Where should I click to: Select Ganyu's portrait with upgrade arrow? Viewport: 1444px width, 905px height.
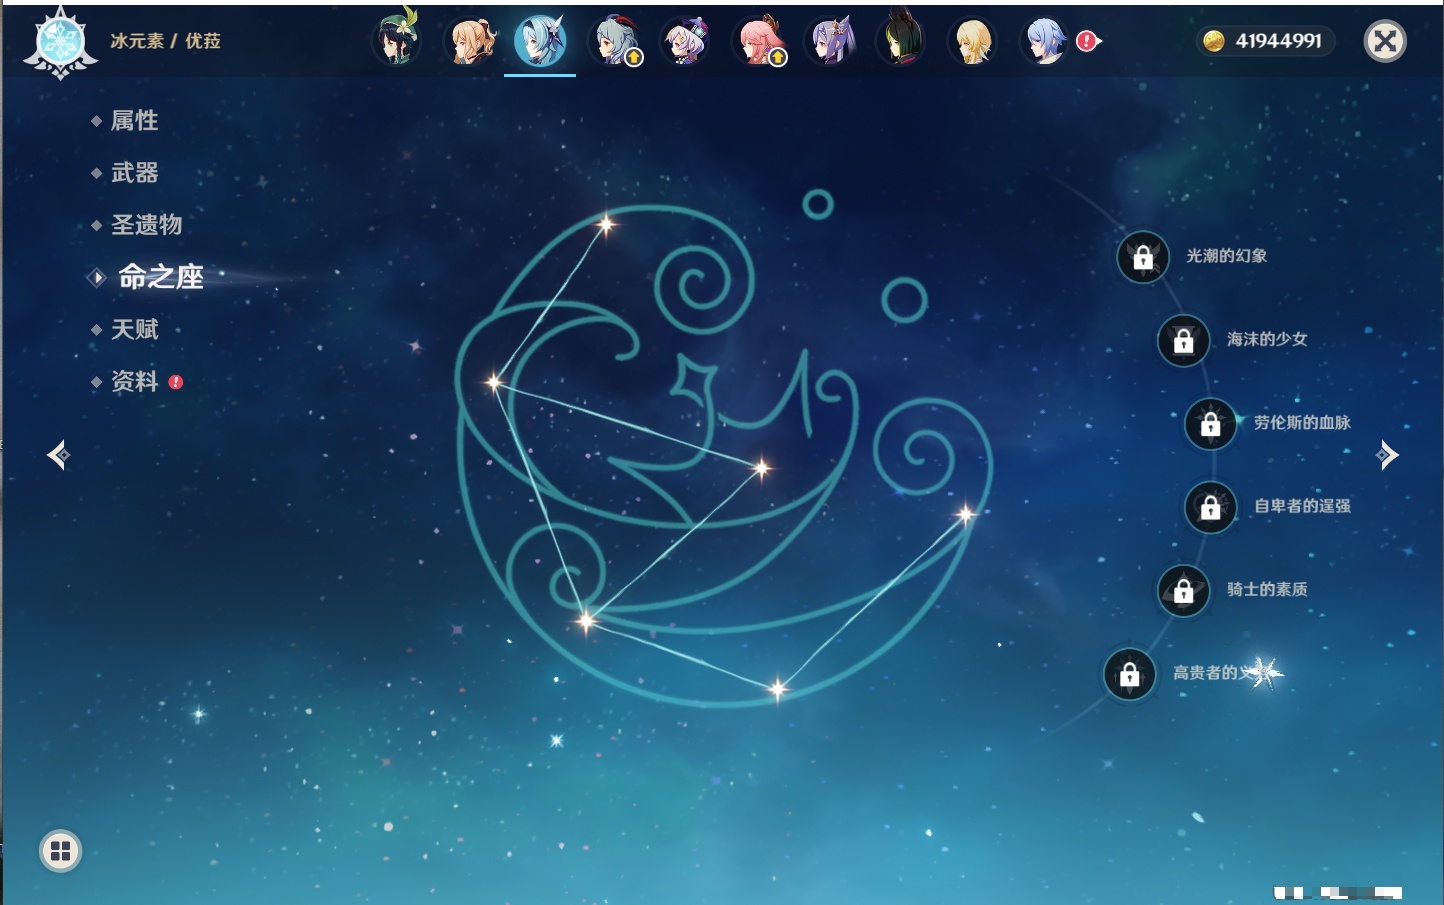point(613,41)
